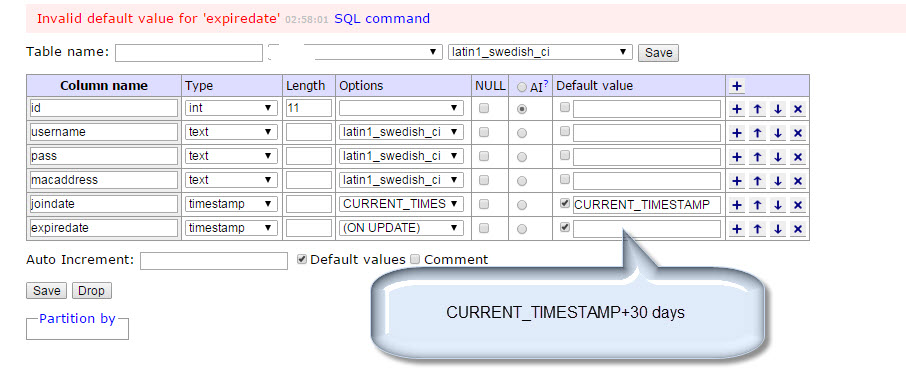Enable the Comment checkbox
The image size is (906, 379).
[x=414, y=259]
